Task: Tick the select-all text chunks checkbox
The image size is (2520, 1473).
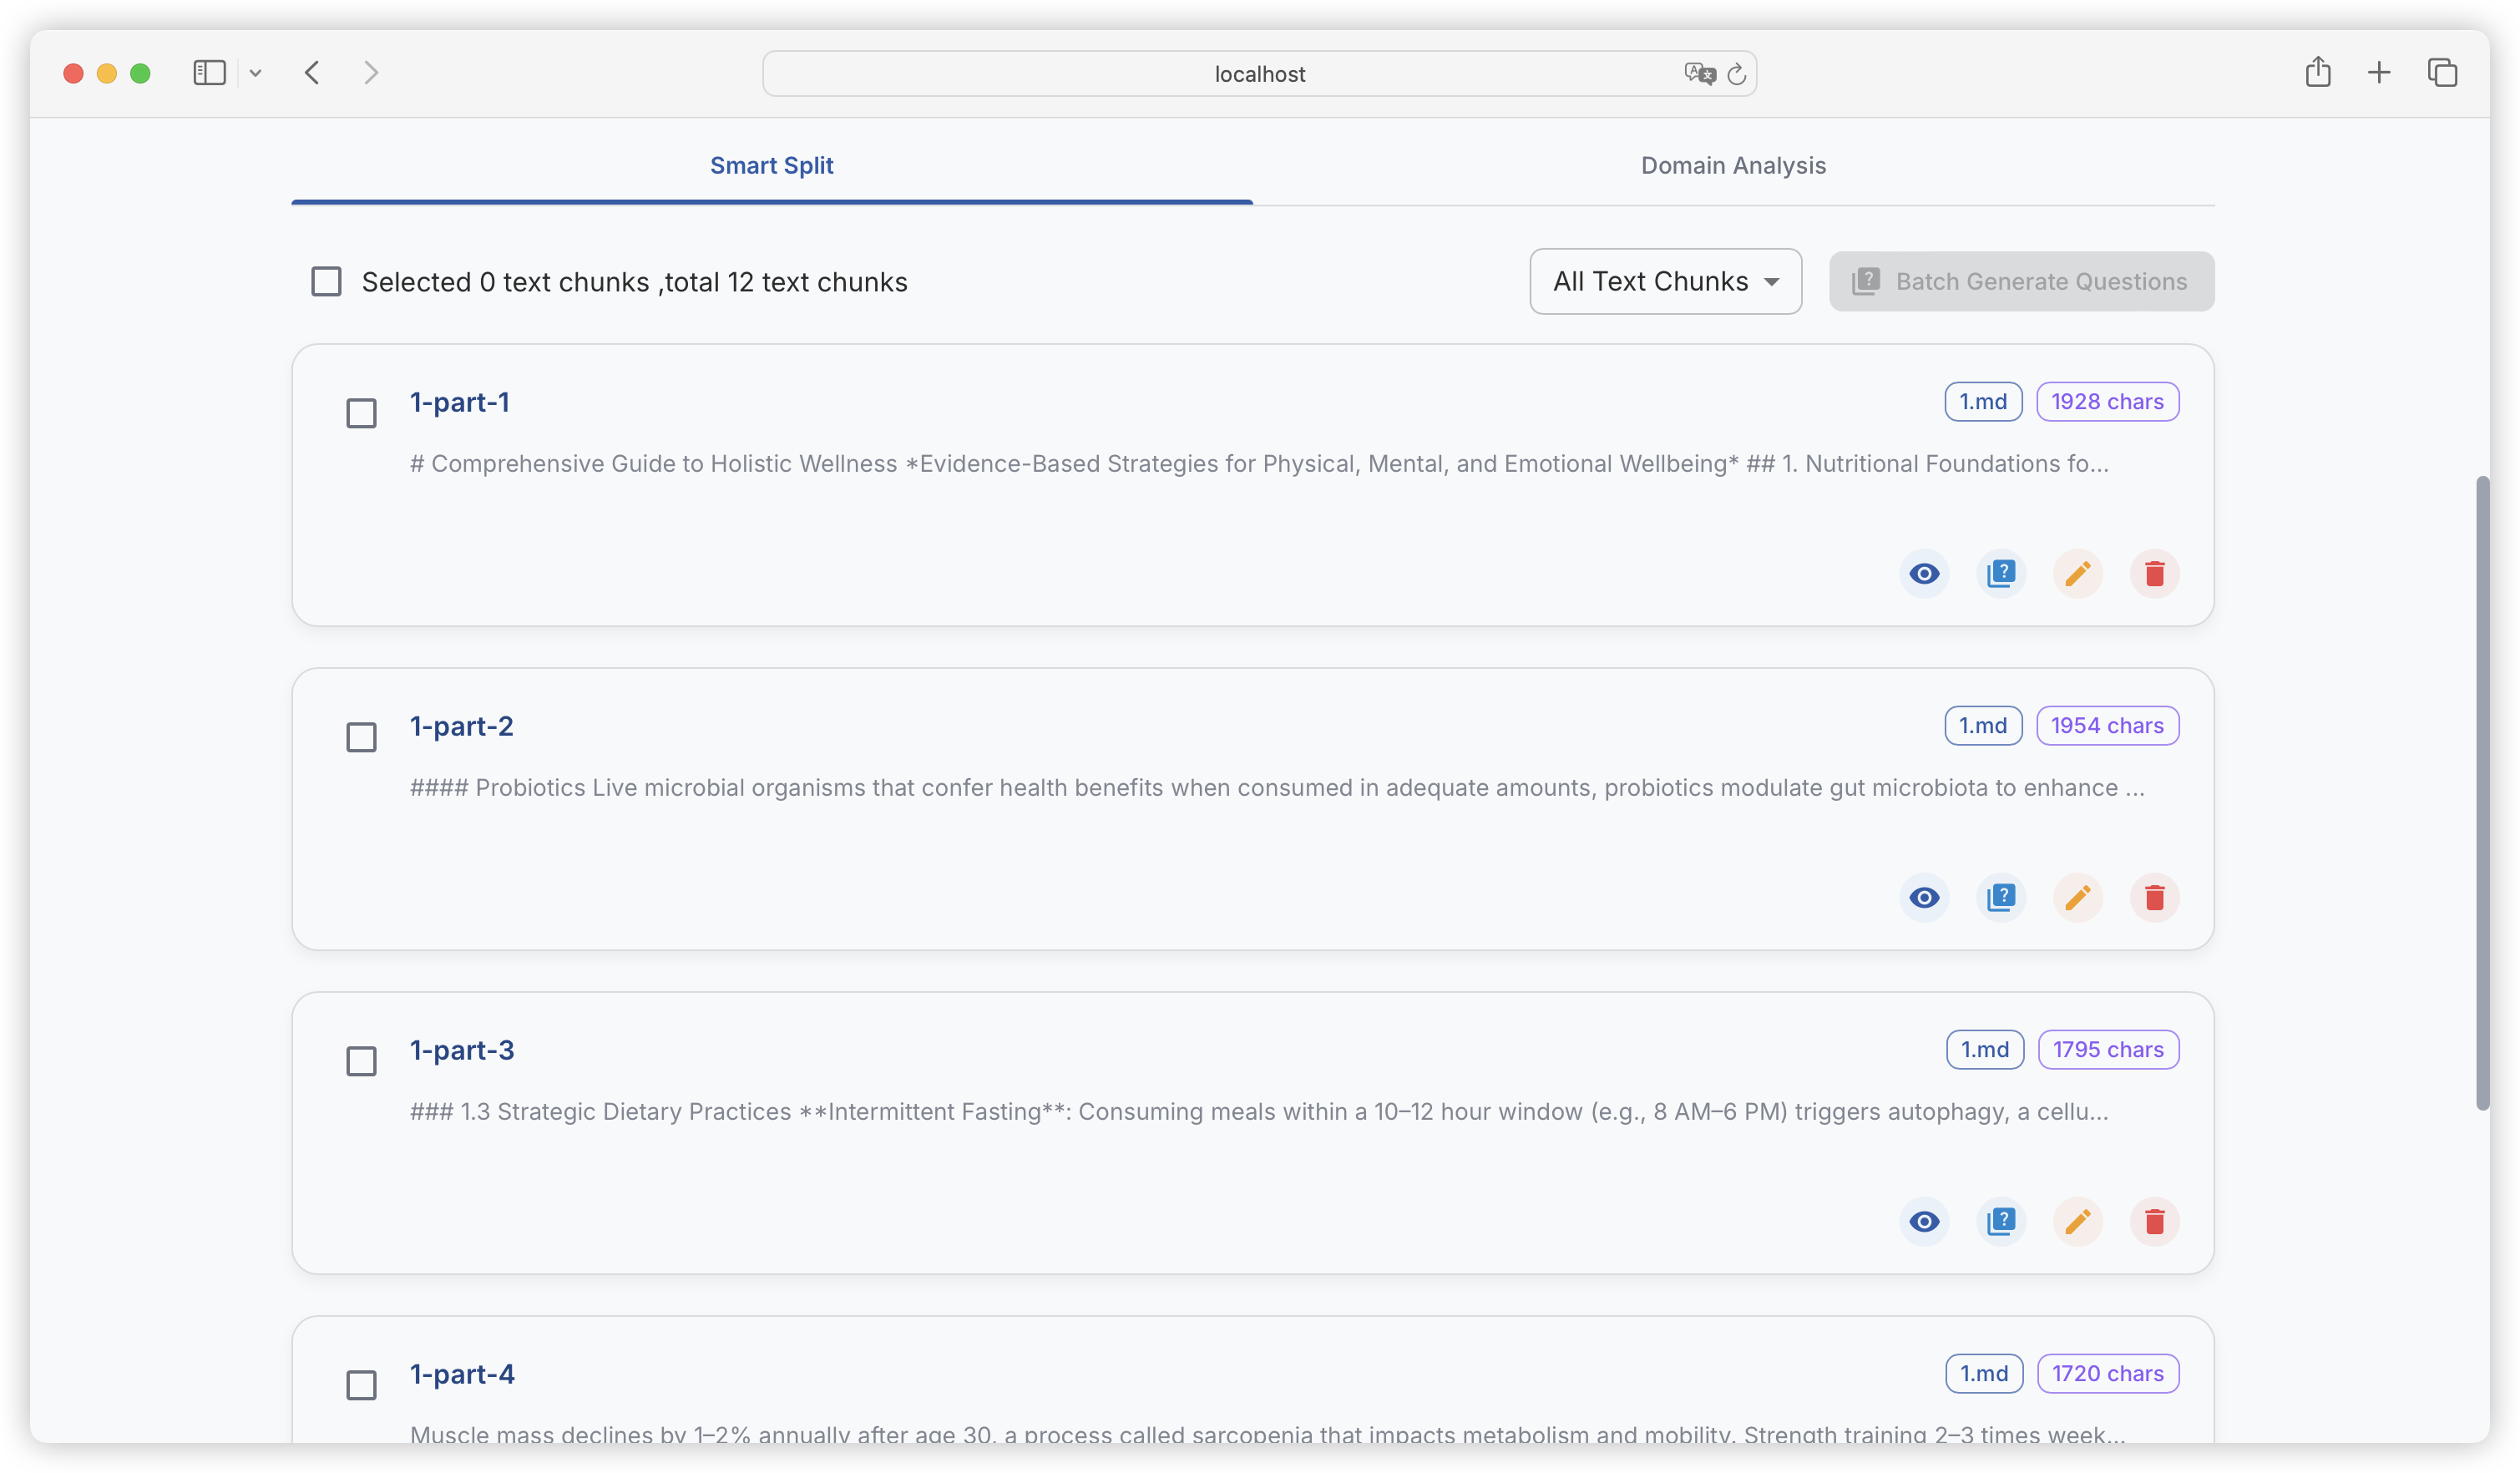Action: [x=326, y=282]
